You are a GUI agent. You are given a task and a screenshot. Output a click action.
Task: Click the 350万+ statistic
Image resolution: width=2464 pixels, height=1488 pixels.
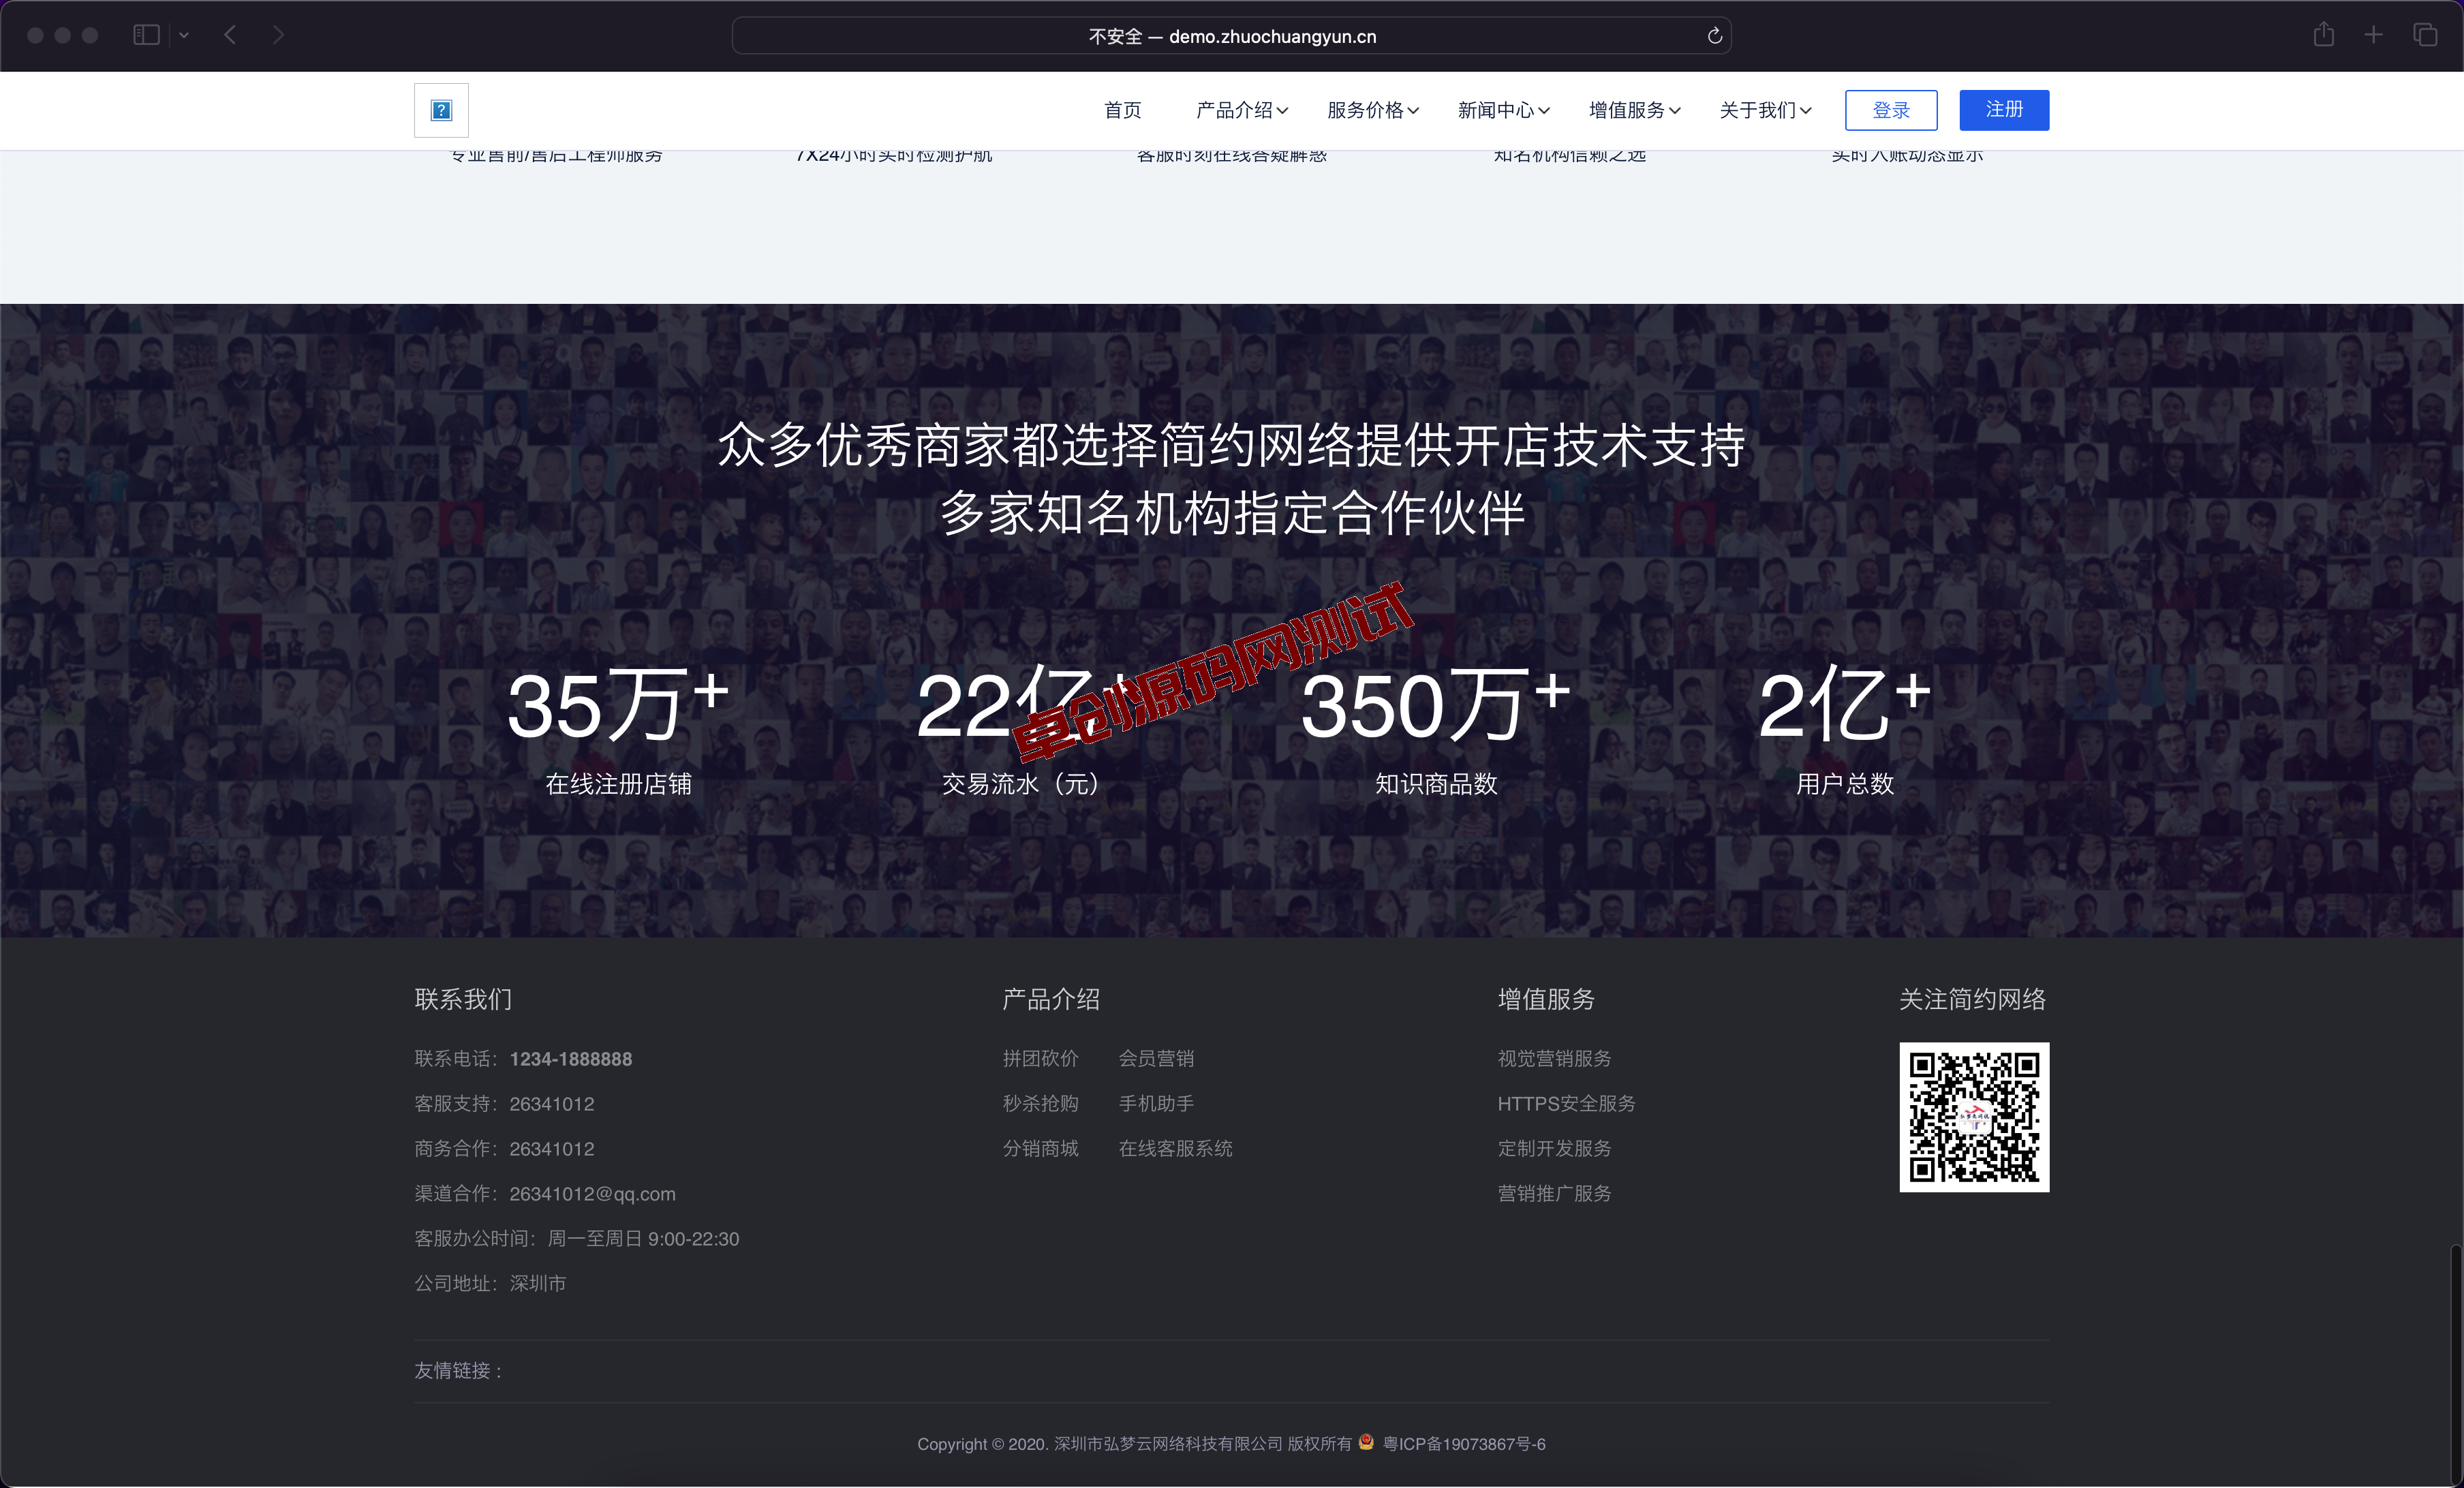1435,705
